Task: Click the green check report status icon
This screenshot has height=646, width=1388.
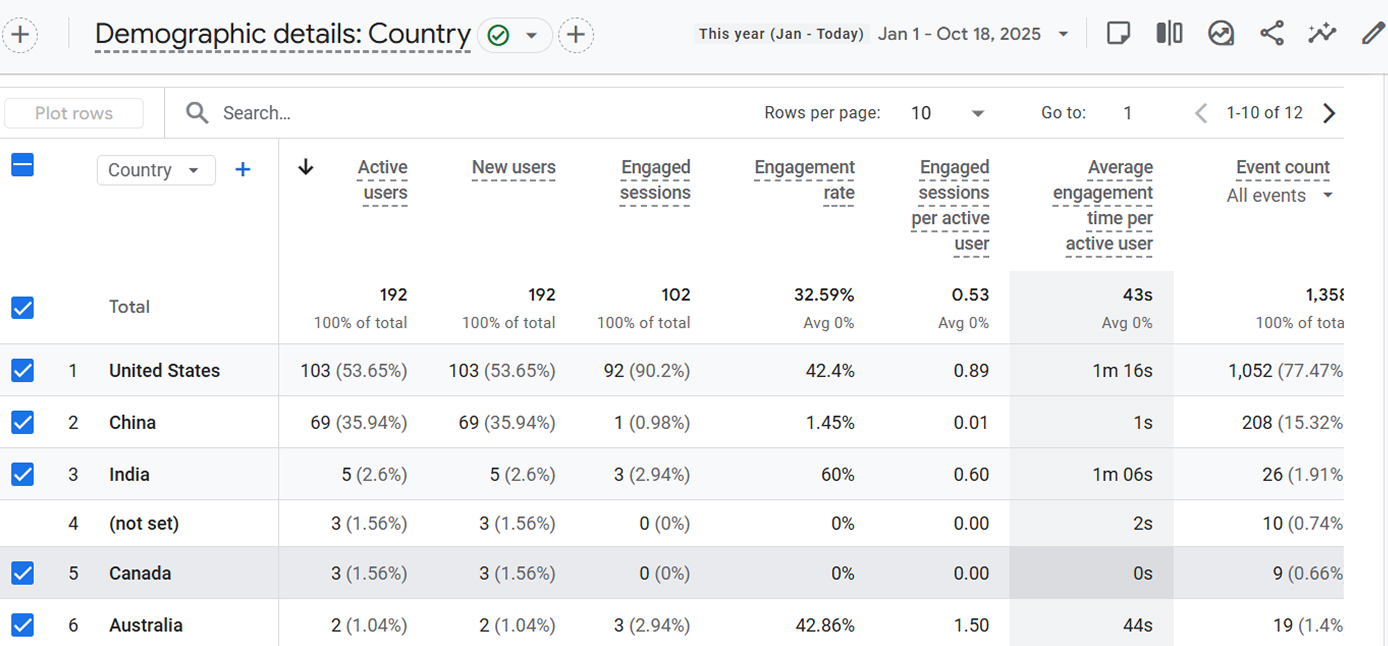Action: 497,36
